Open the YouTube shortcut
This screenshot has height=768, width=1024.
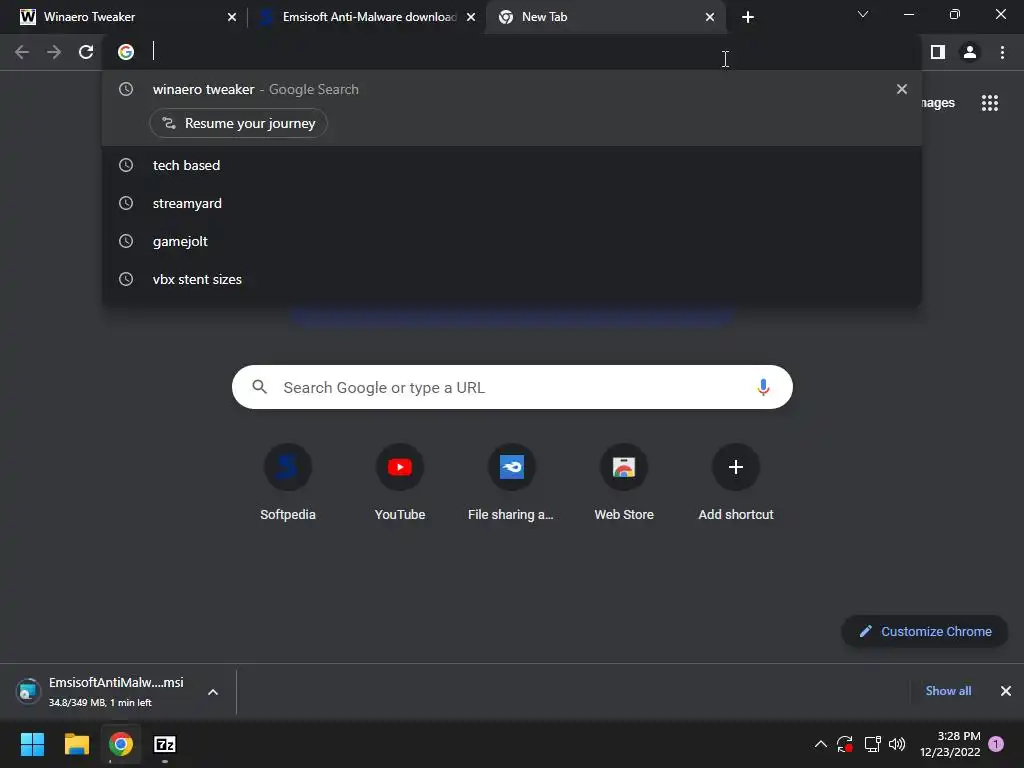(x=400, y=483)
